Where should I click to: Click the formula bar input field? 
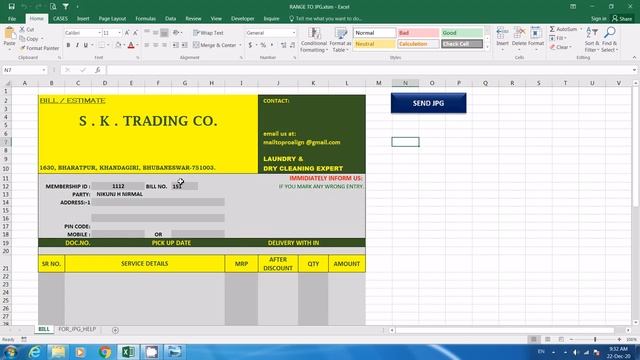point(369,70)
